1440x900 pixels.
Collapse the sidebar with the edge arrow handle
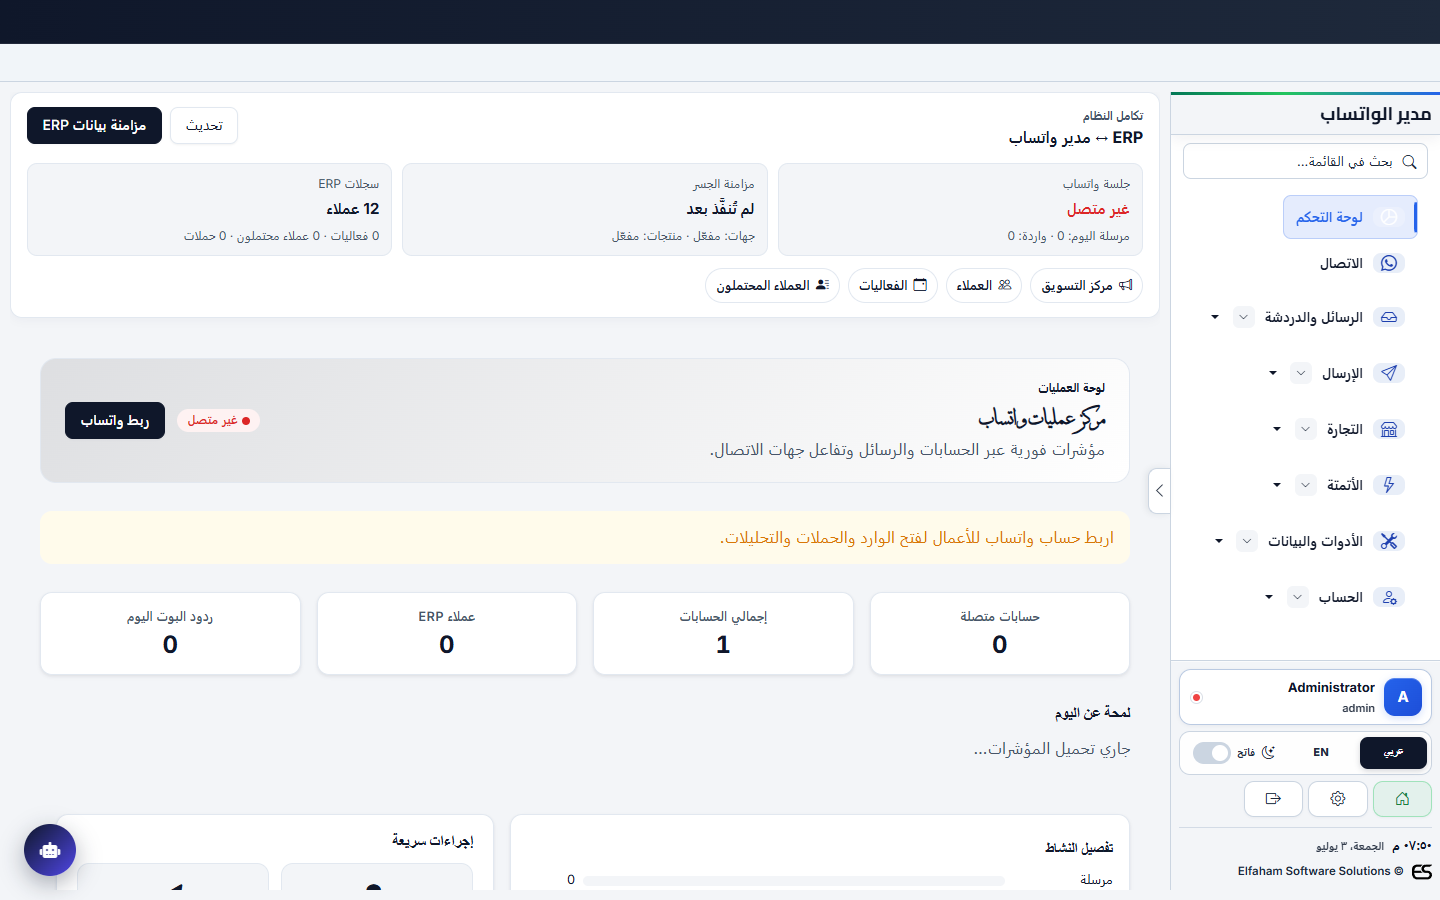(x=1159, y=491)
